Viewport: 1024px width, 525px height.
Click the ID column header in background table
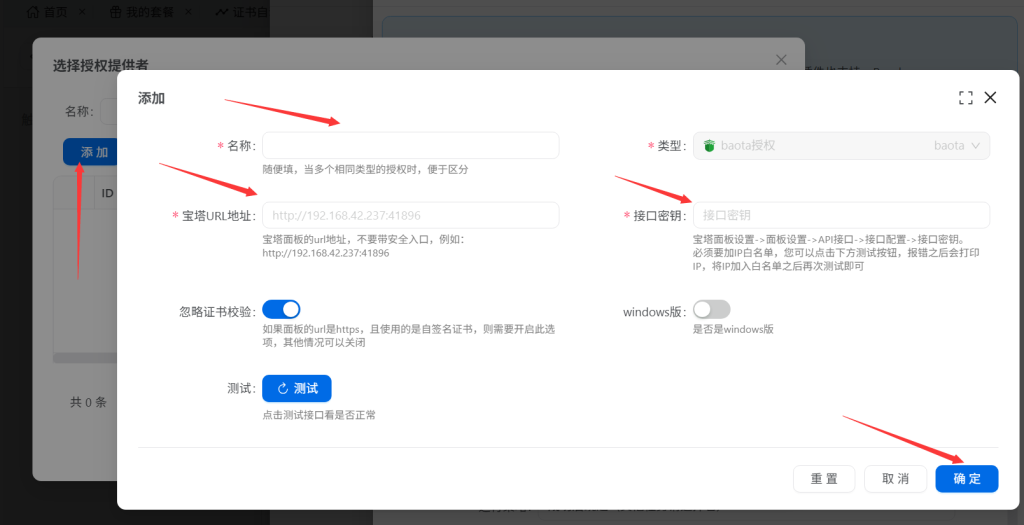(108, 193)
